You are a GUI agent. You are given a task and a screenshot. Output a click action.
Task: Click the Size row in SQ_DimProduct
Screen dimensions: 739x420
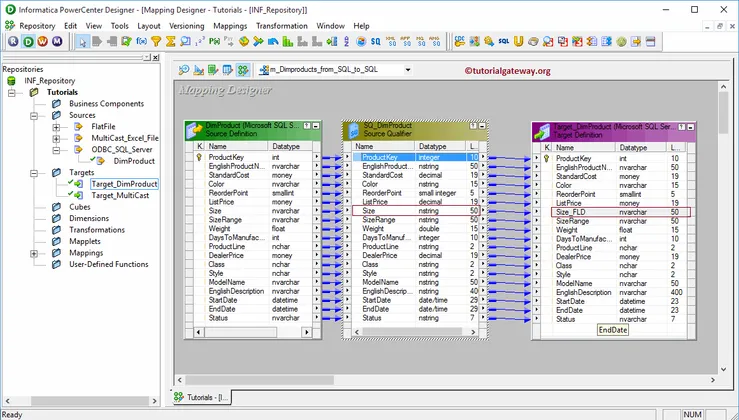click(x=416, y=211)
